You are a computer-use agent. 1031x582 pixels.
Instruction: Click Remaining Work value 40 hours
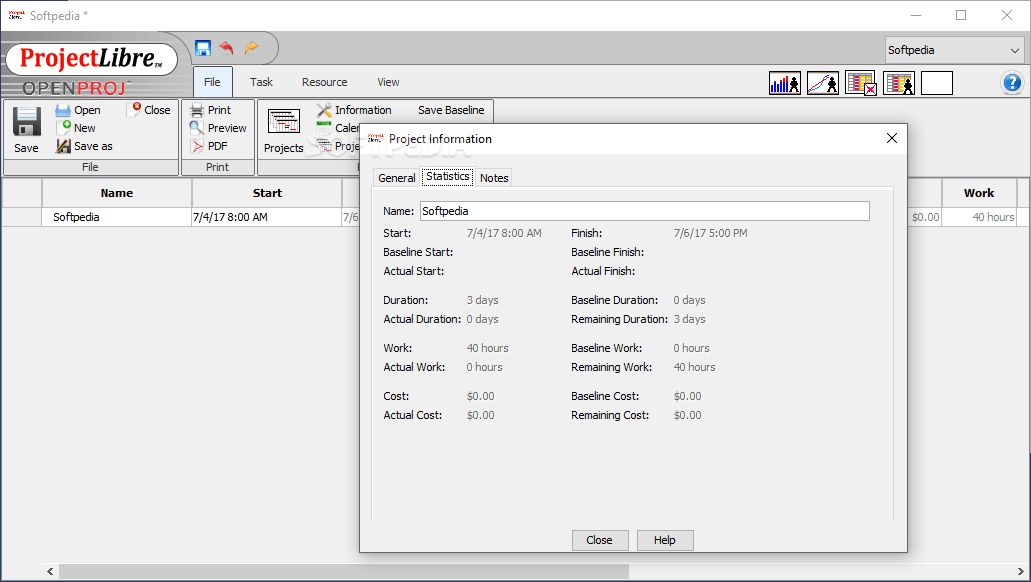click(694, 367)
